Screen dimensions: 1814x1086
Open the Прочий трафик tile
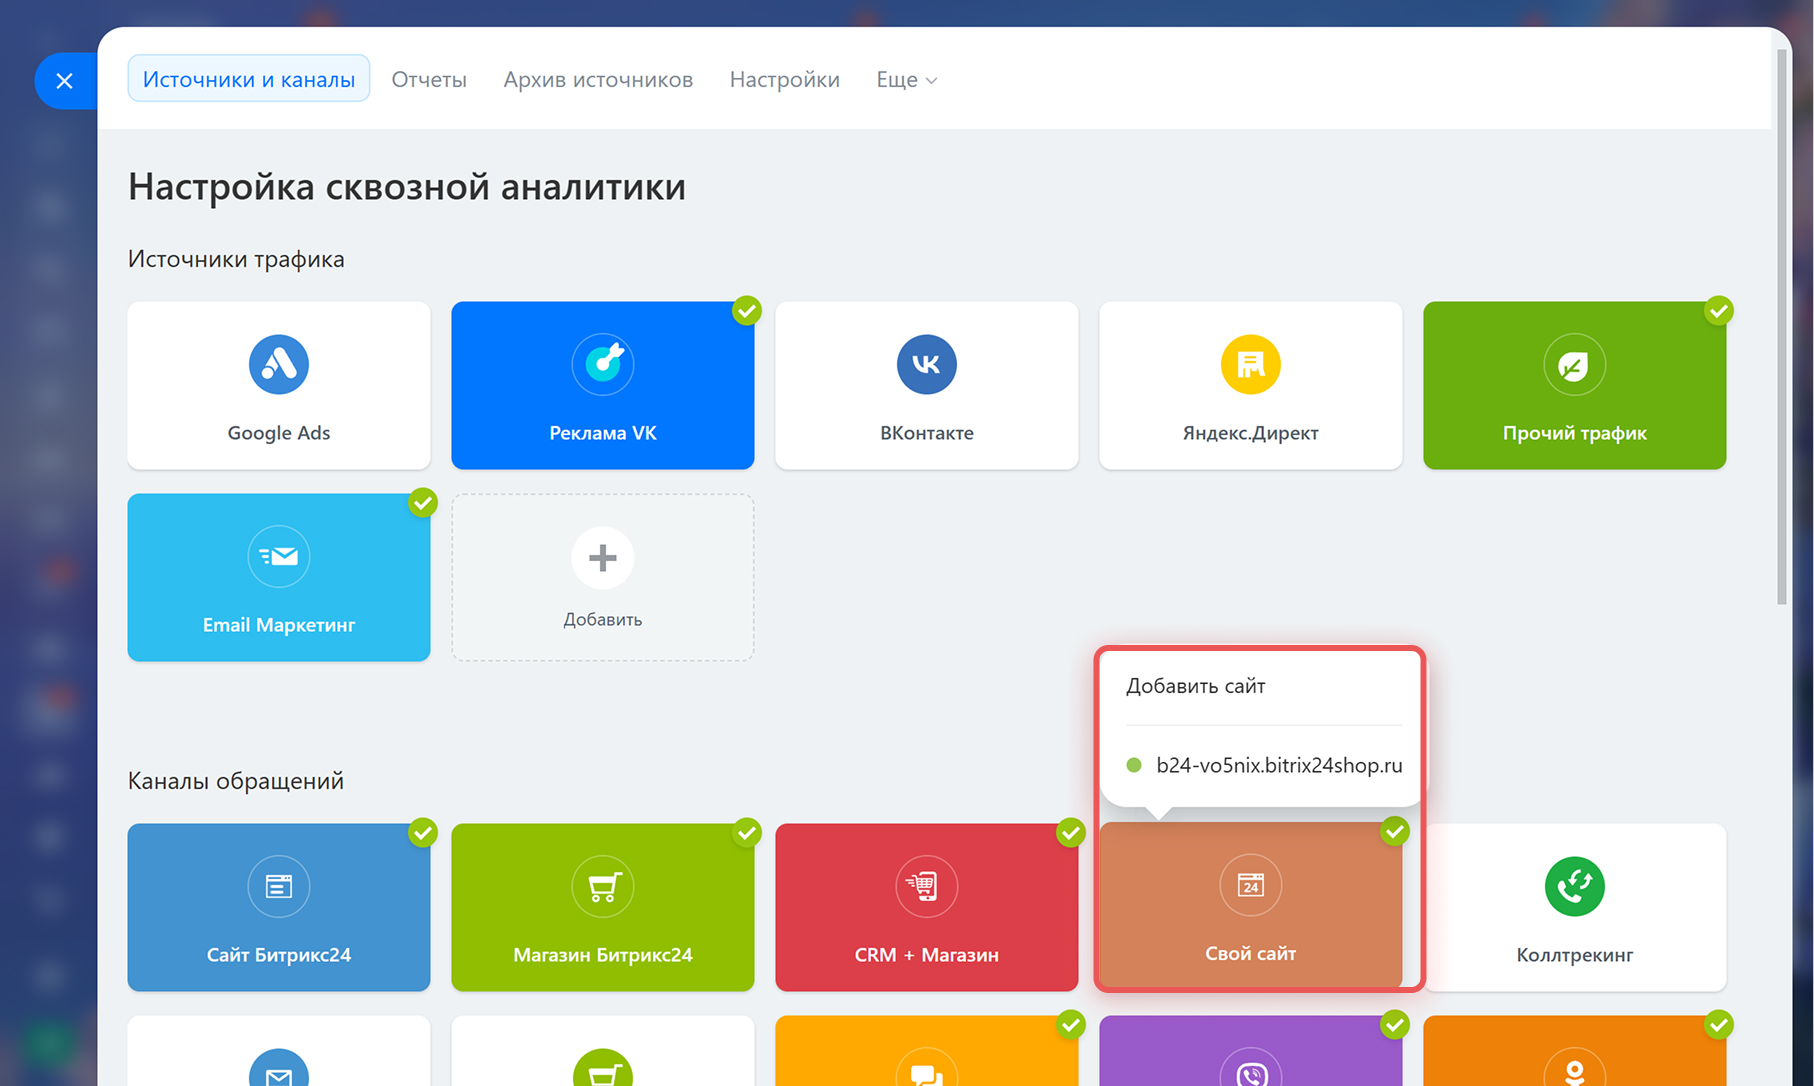click(1575, 385)
